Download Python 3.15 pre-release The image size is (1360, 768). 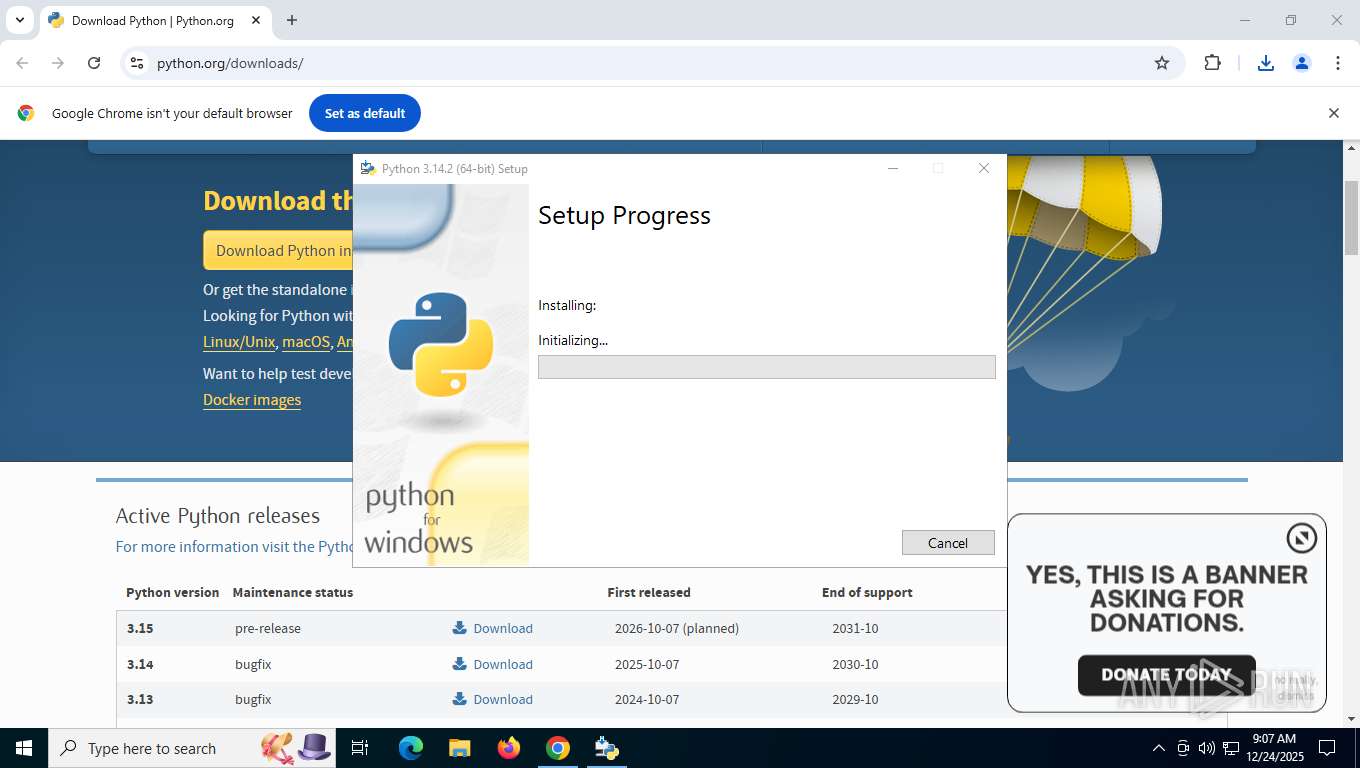[x=503, y=628]
